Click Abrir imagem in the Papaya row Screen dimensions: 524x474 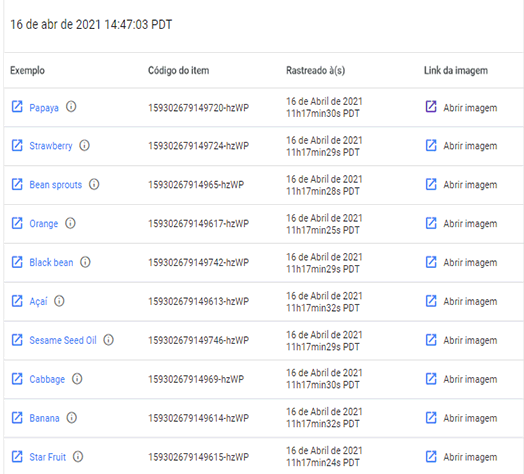470,108
